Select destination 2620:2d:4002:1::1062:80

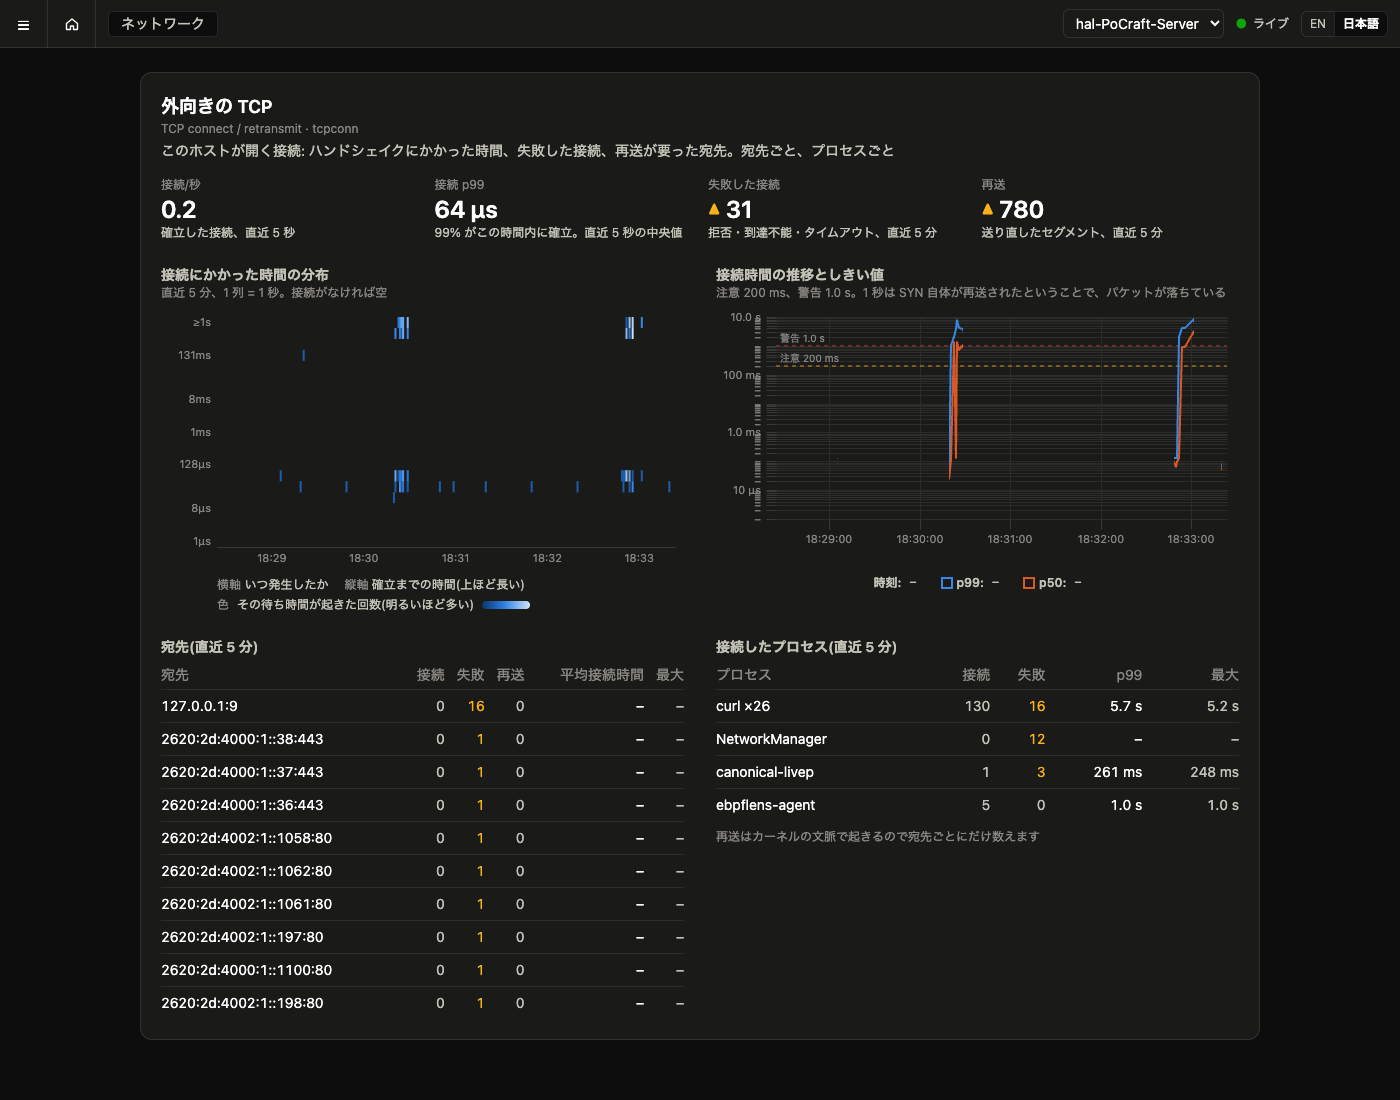422,871
